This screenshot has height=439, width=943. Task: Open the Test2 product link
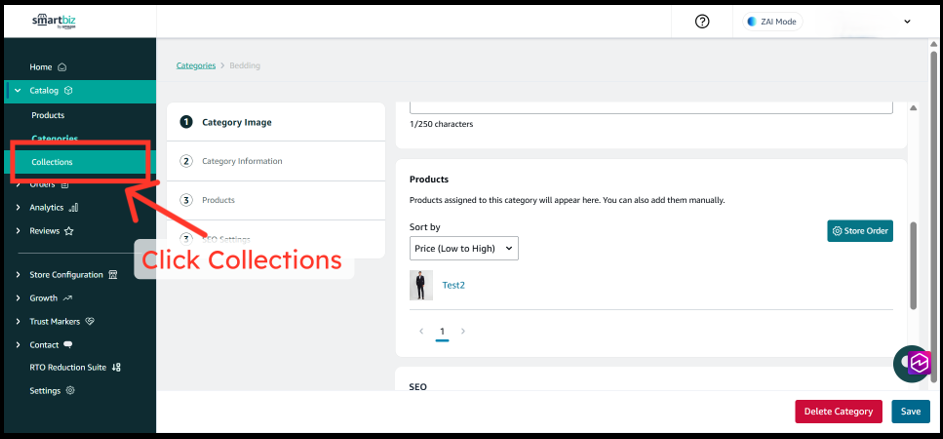coord(453,285)
